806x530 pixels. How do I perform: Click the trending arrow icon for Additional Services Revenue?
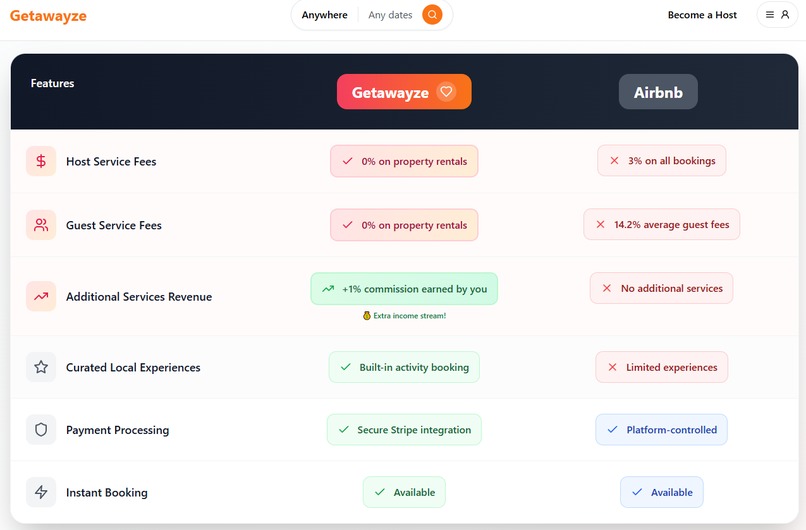point(41,296)
